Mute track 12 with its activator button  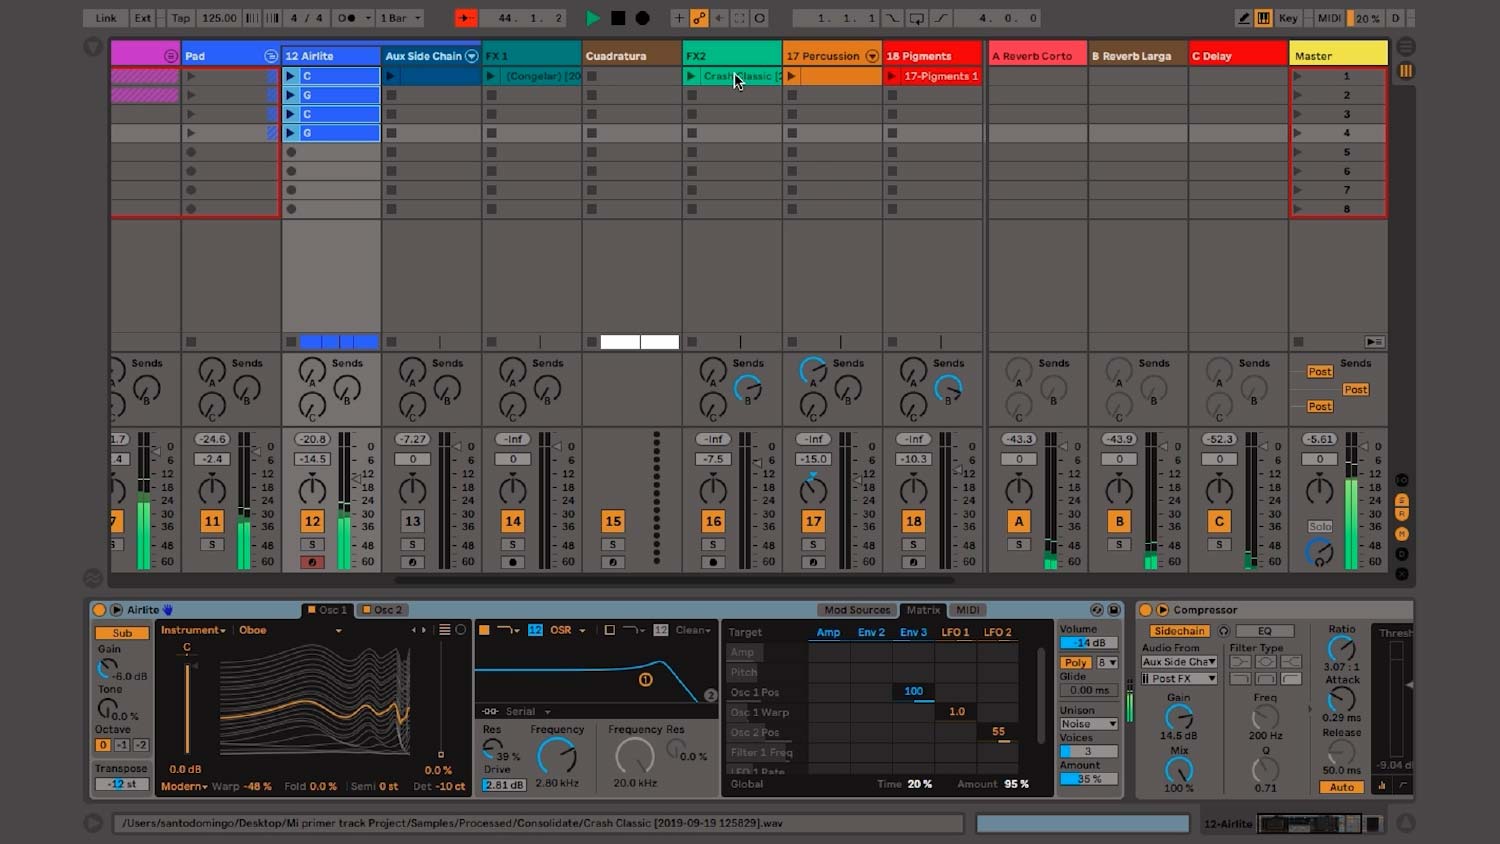312,521
